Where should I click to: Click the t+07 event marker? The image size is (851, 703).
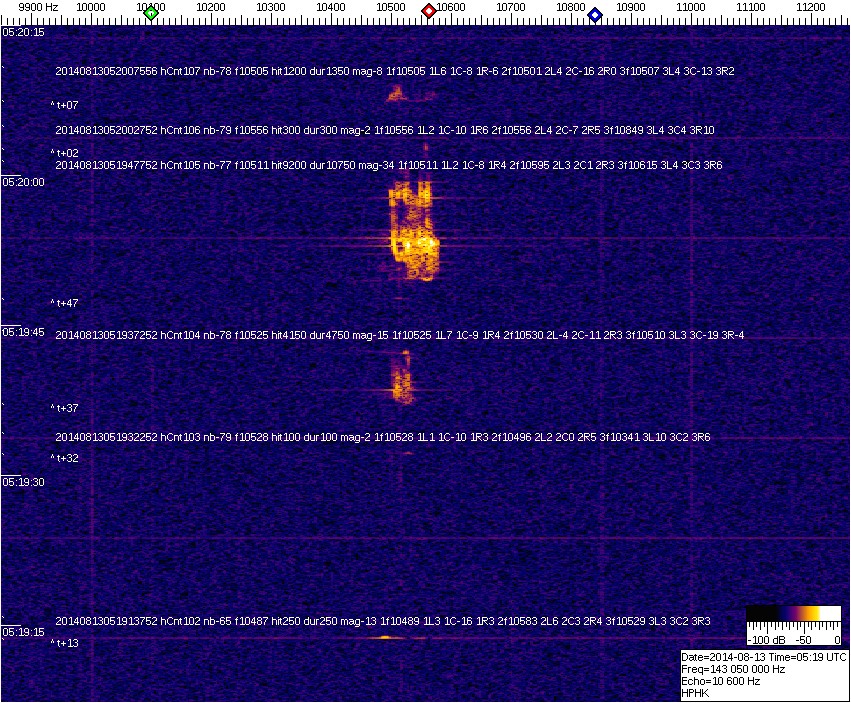(x=65, y=105)
